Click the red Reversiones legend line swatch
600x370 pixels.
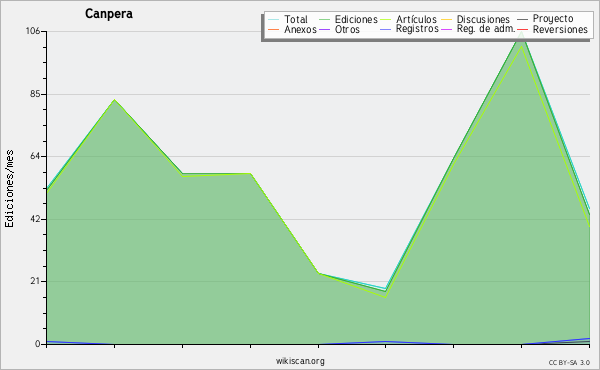522,29
